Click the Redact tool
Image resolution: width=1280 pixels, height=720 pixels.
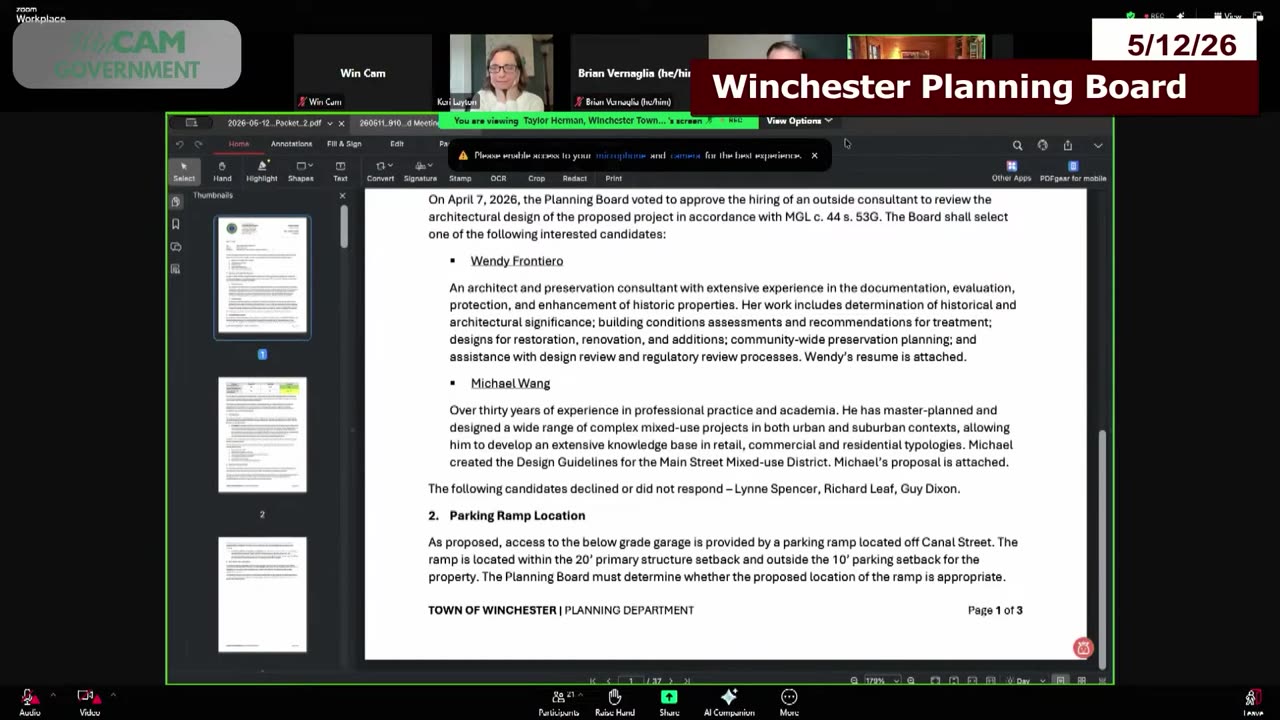tap(574, 178)
